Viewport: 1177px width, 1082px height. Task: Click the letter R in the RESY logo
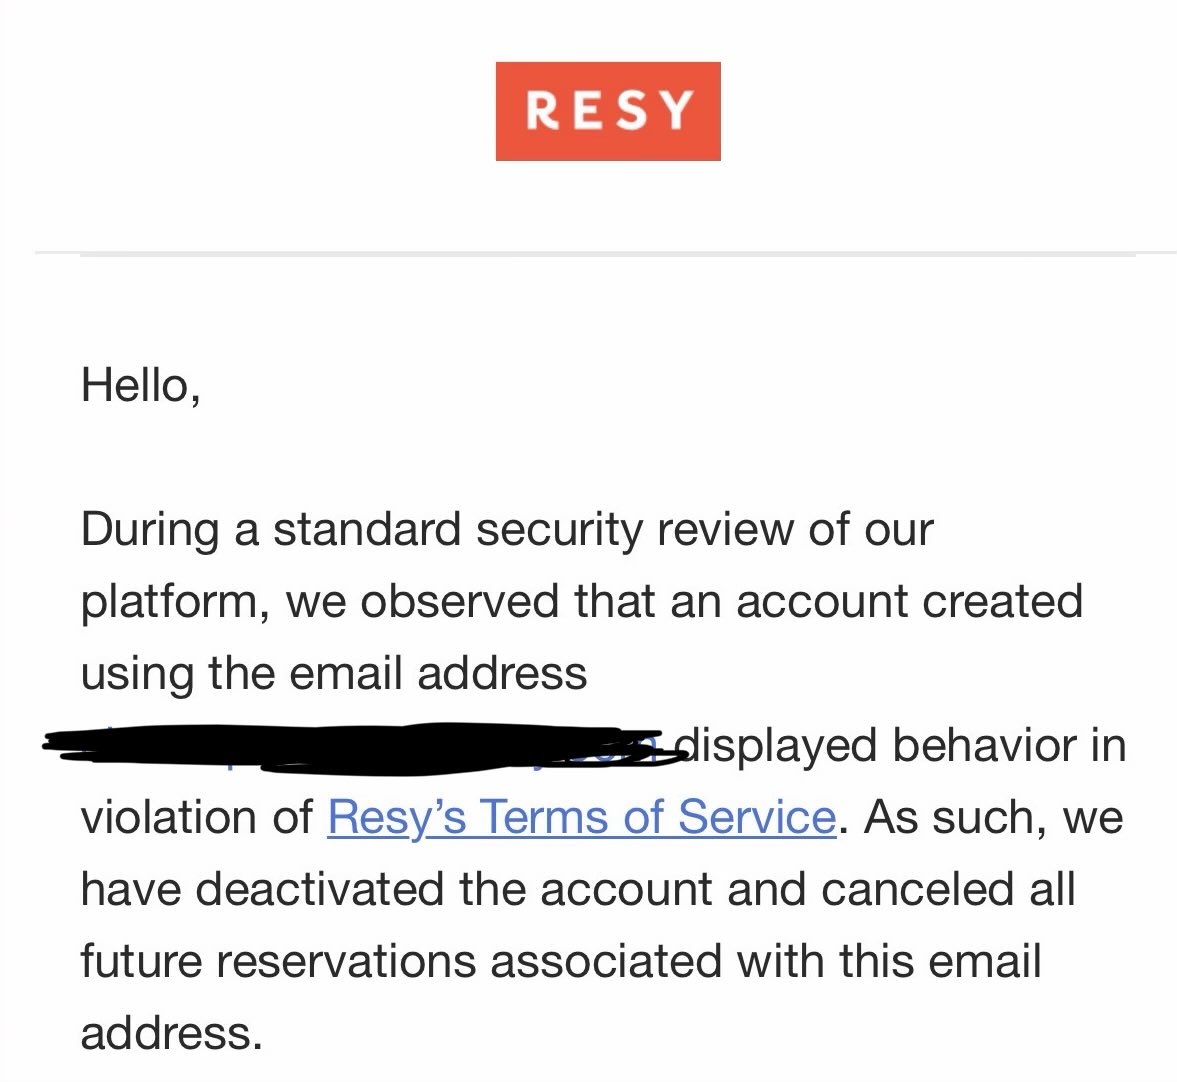543,111
